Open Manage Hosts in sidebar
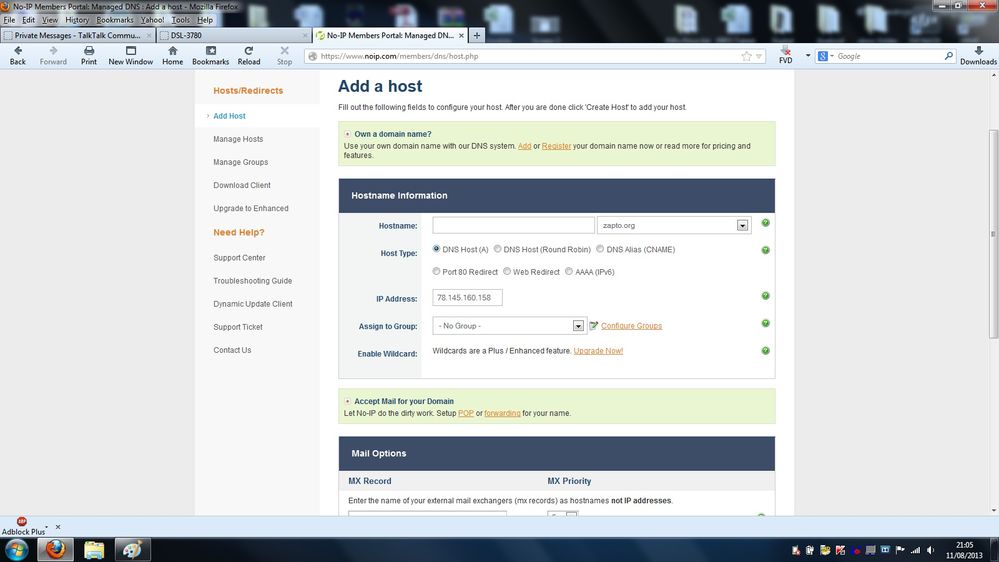Screen dimensions: 999x562 (238, 139)
